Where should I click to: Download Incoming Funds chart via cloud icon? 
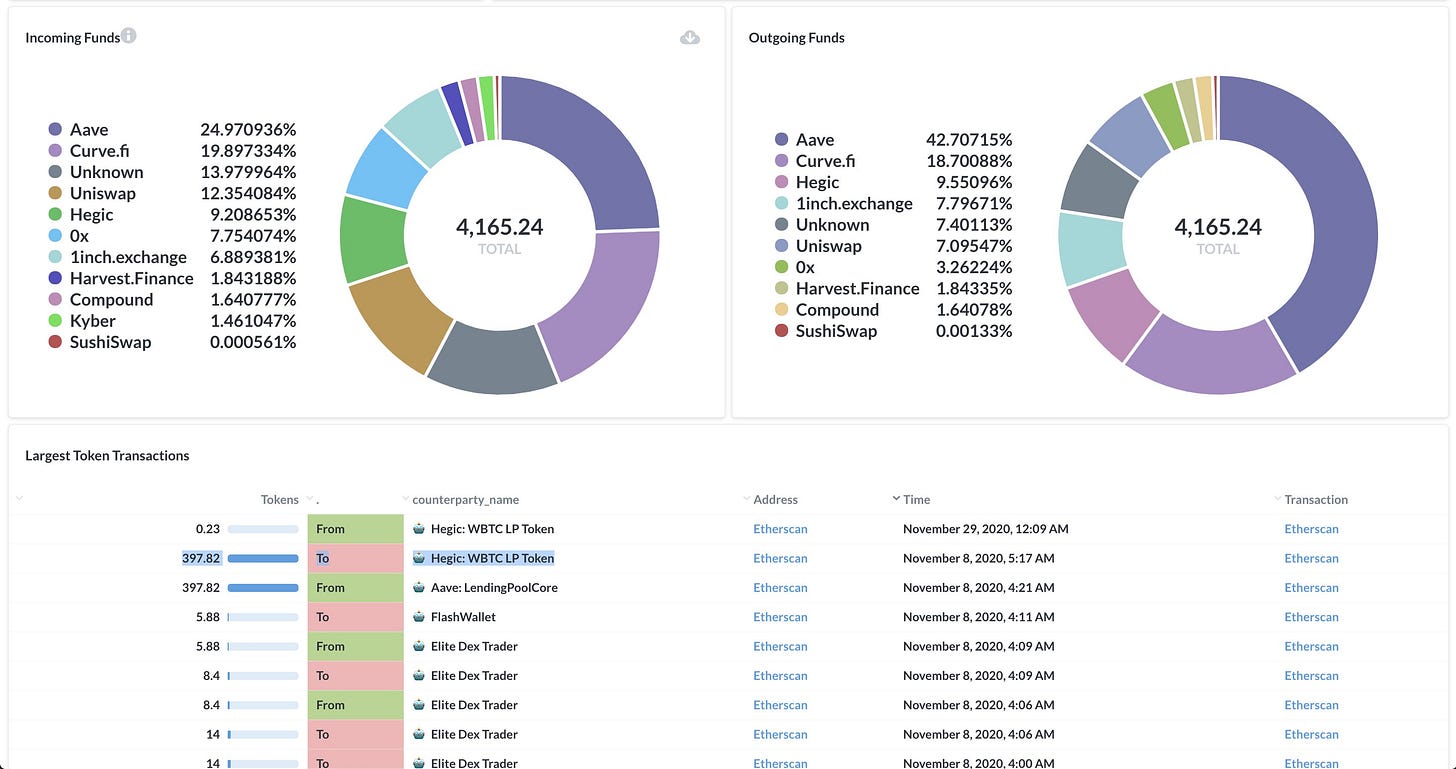tap(690, 37)
